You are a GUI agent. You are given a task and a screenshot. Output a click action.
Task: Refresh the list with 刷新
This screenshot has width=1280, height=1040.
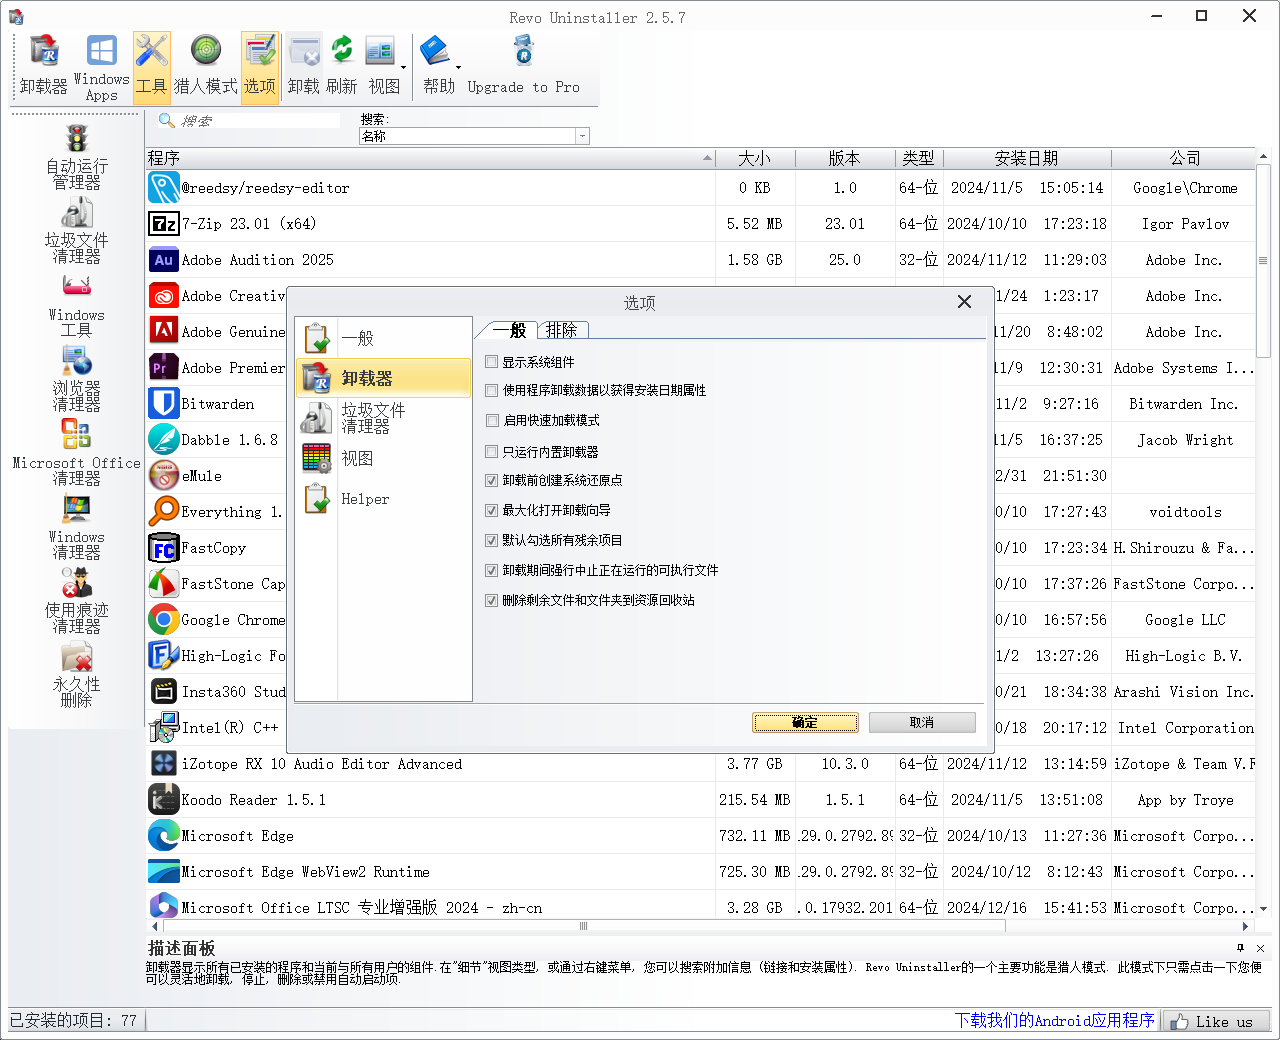tap(342, 65)
